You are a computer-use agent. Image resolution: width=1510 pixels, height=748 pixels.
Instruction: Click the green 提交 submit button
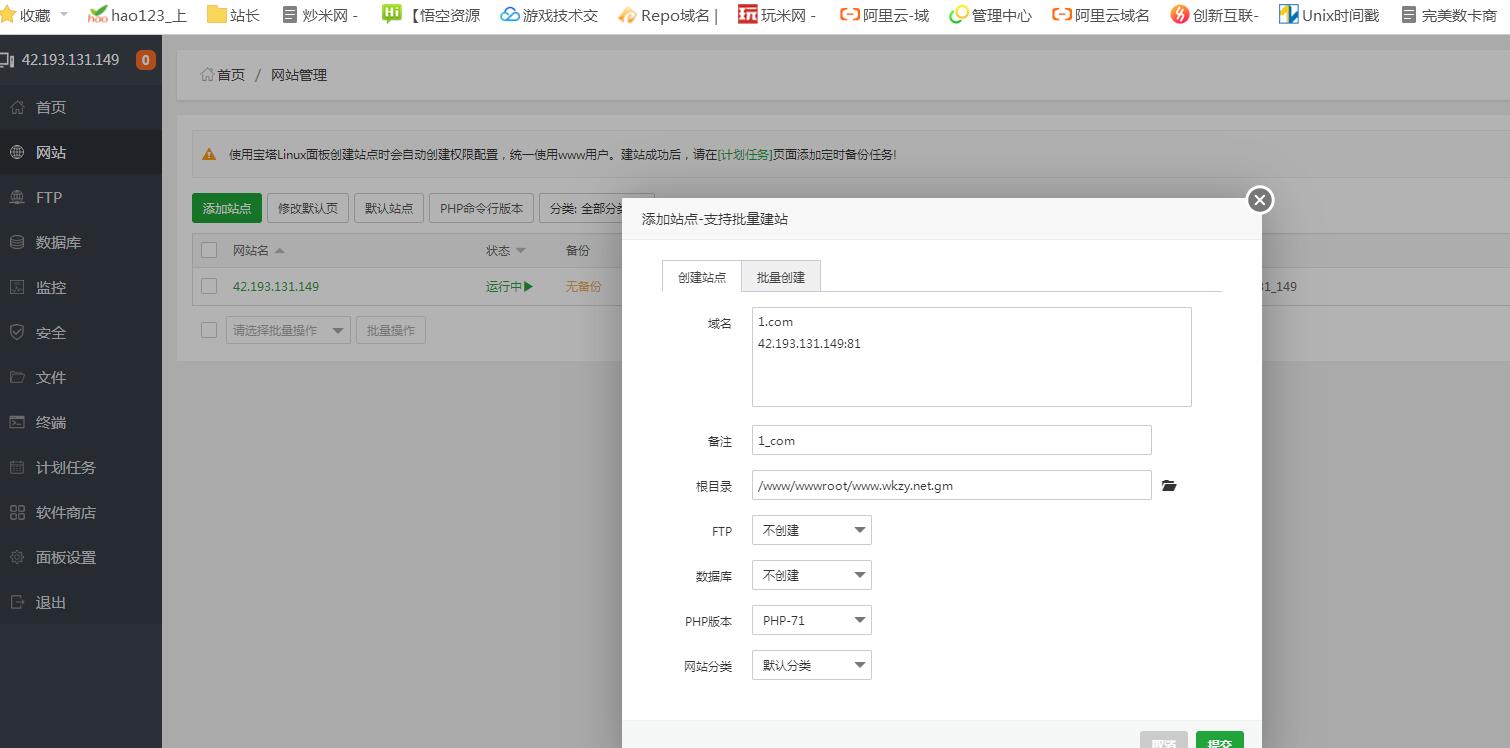point(1219,741)
